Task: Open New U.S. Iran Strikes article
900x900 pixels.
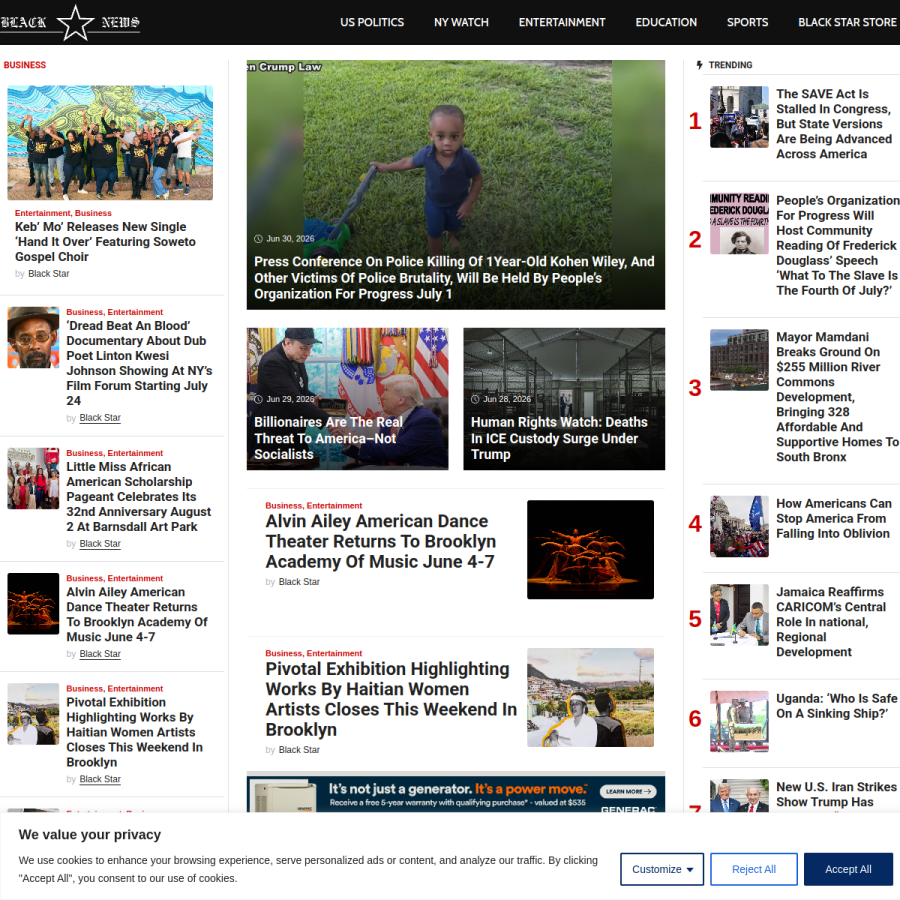Action: coord(836,794)
